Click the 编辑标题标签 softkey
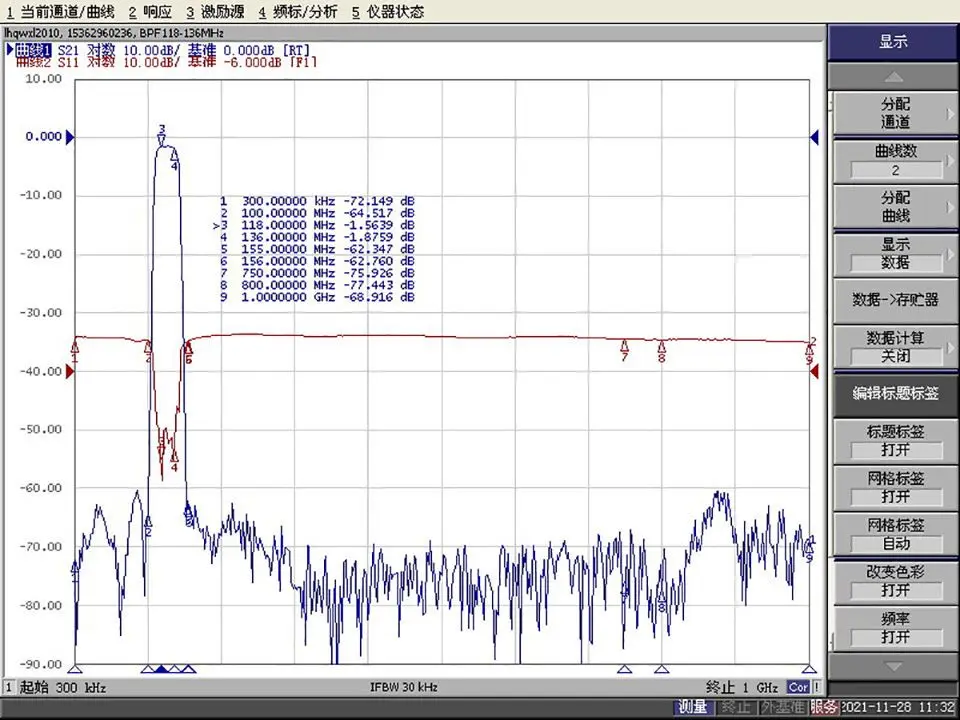The image size is (960, 720). point(893,394)
